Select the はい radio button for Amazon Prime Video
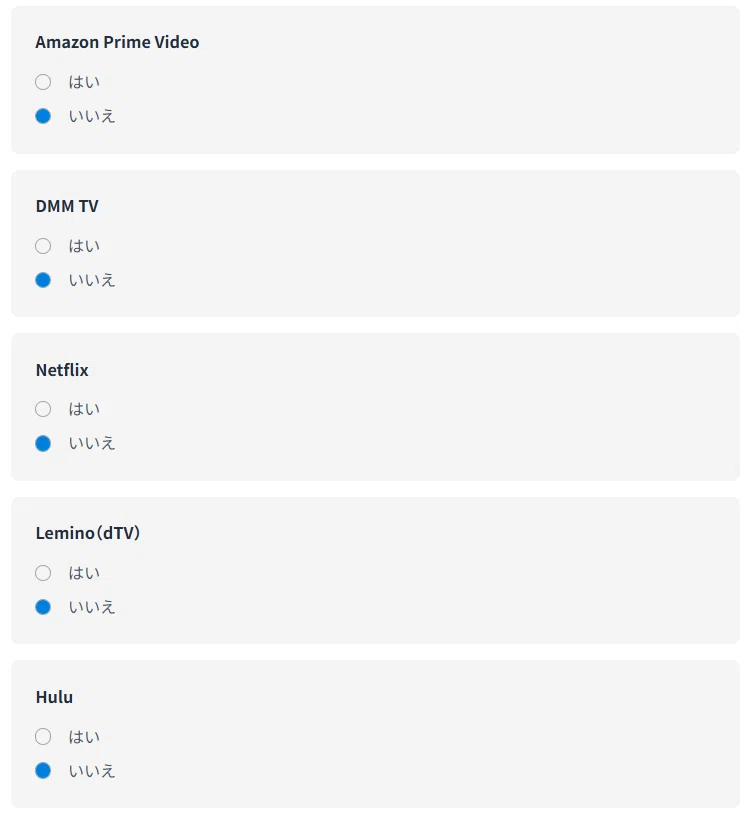The image size is (750, 814). (x=43, y=82)
